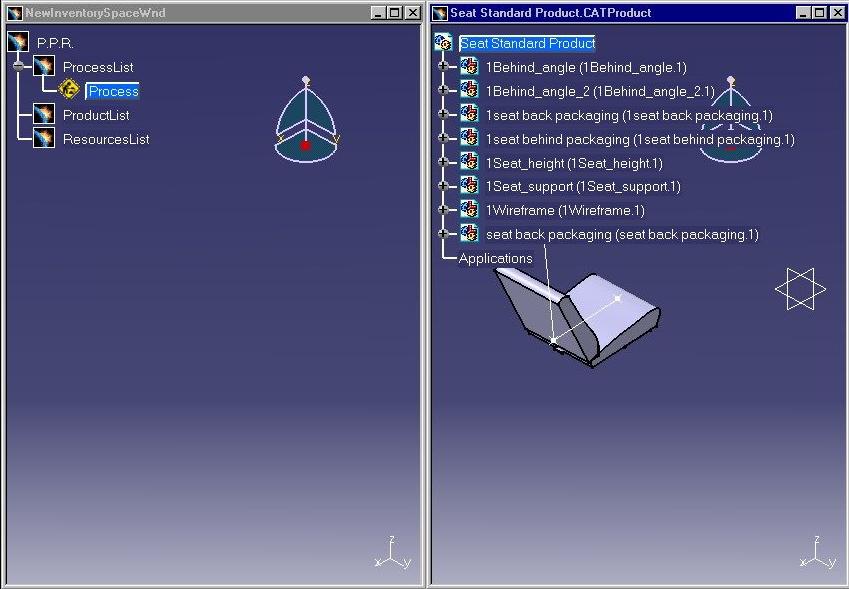849x589 pixels.
Task: Select 1Wireframe (1Wireframe.1) label
Action: coord(565,211)
